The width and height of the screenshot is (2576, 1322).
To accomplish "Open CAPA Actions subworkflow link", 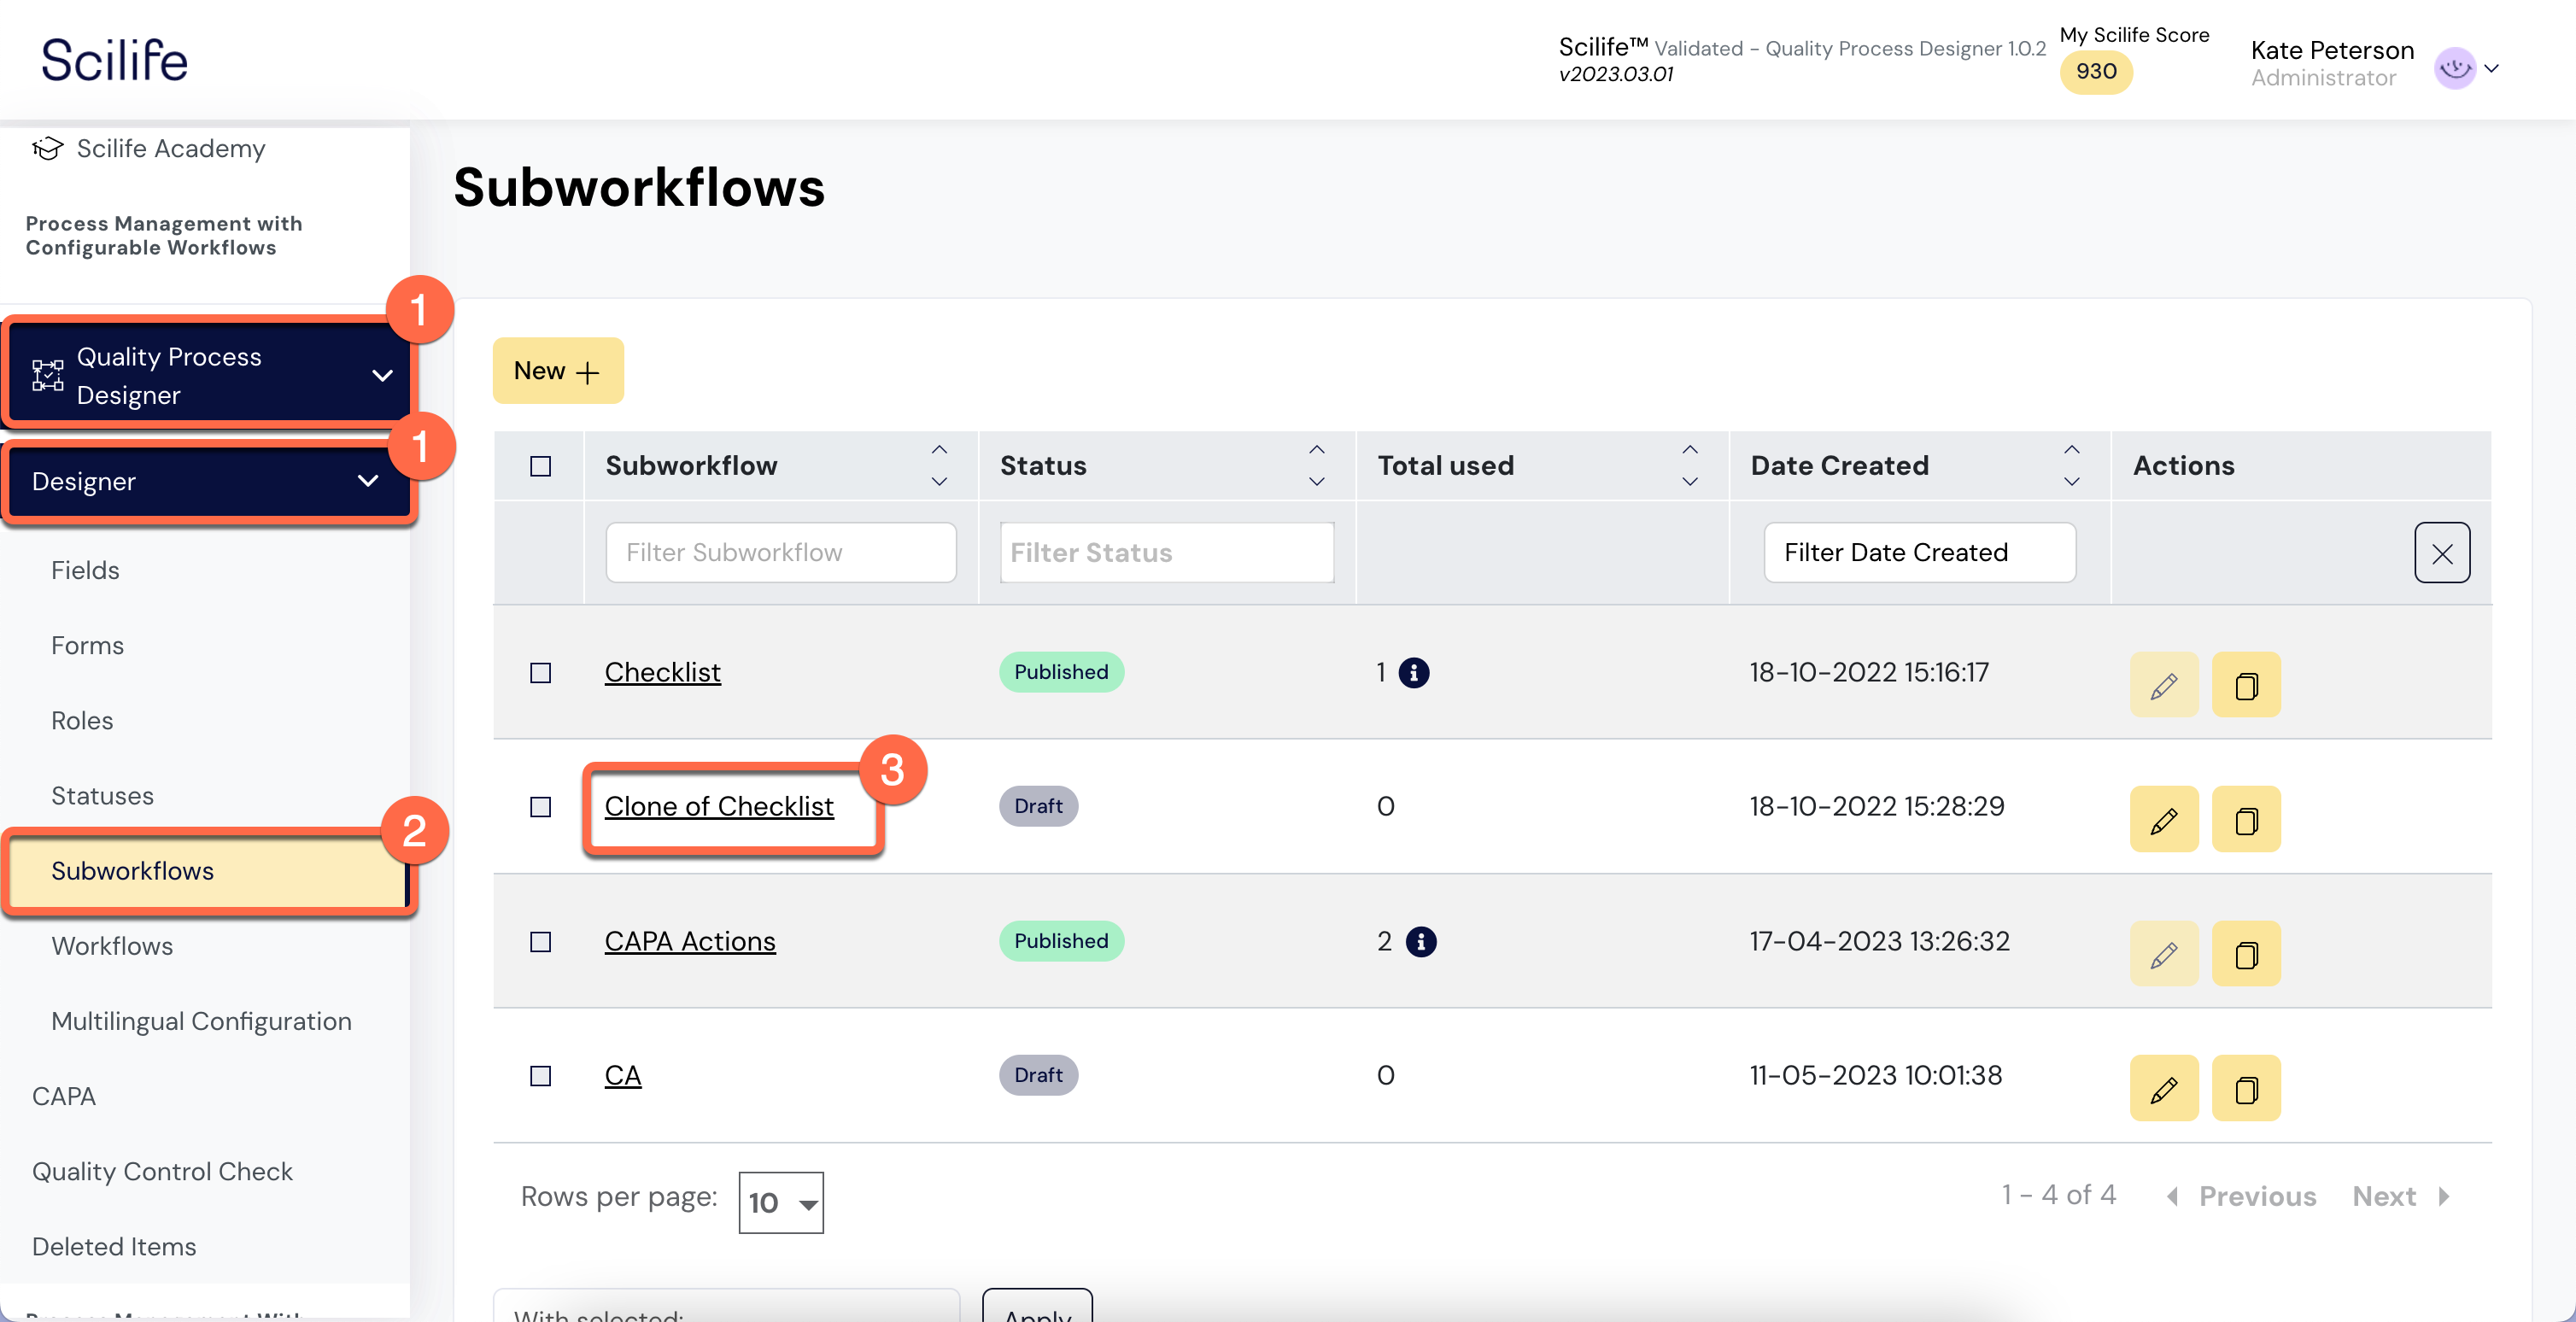I will coord(689,941).
